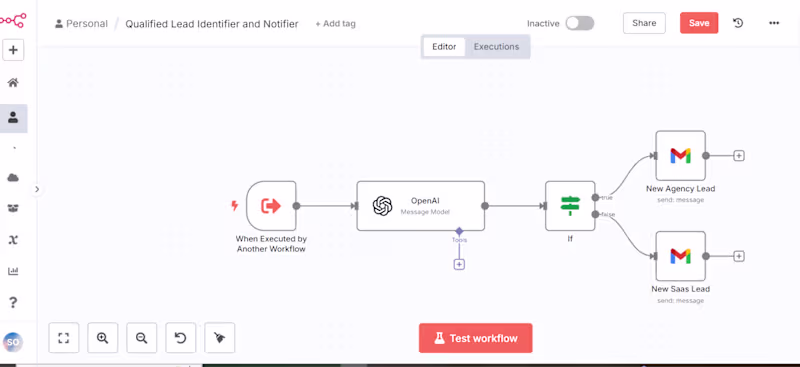This screenshot has width=800, height=367.
Task: Add a node after New Saas Lead
Action: (739, 256)
